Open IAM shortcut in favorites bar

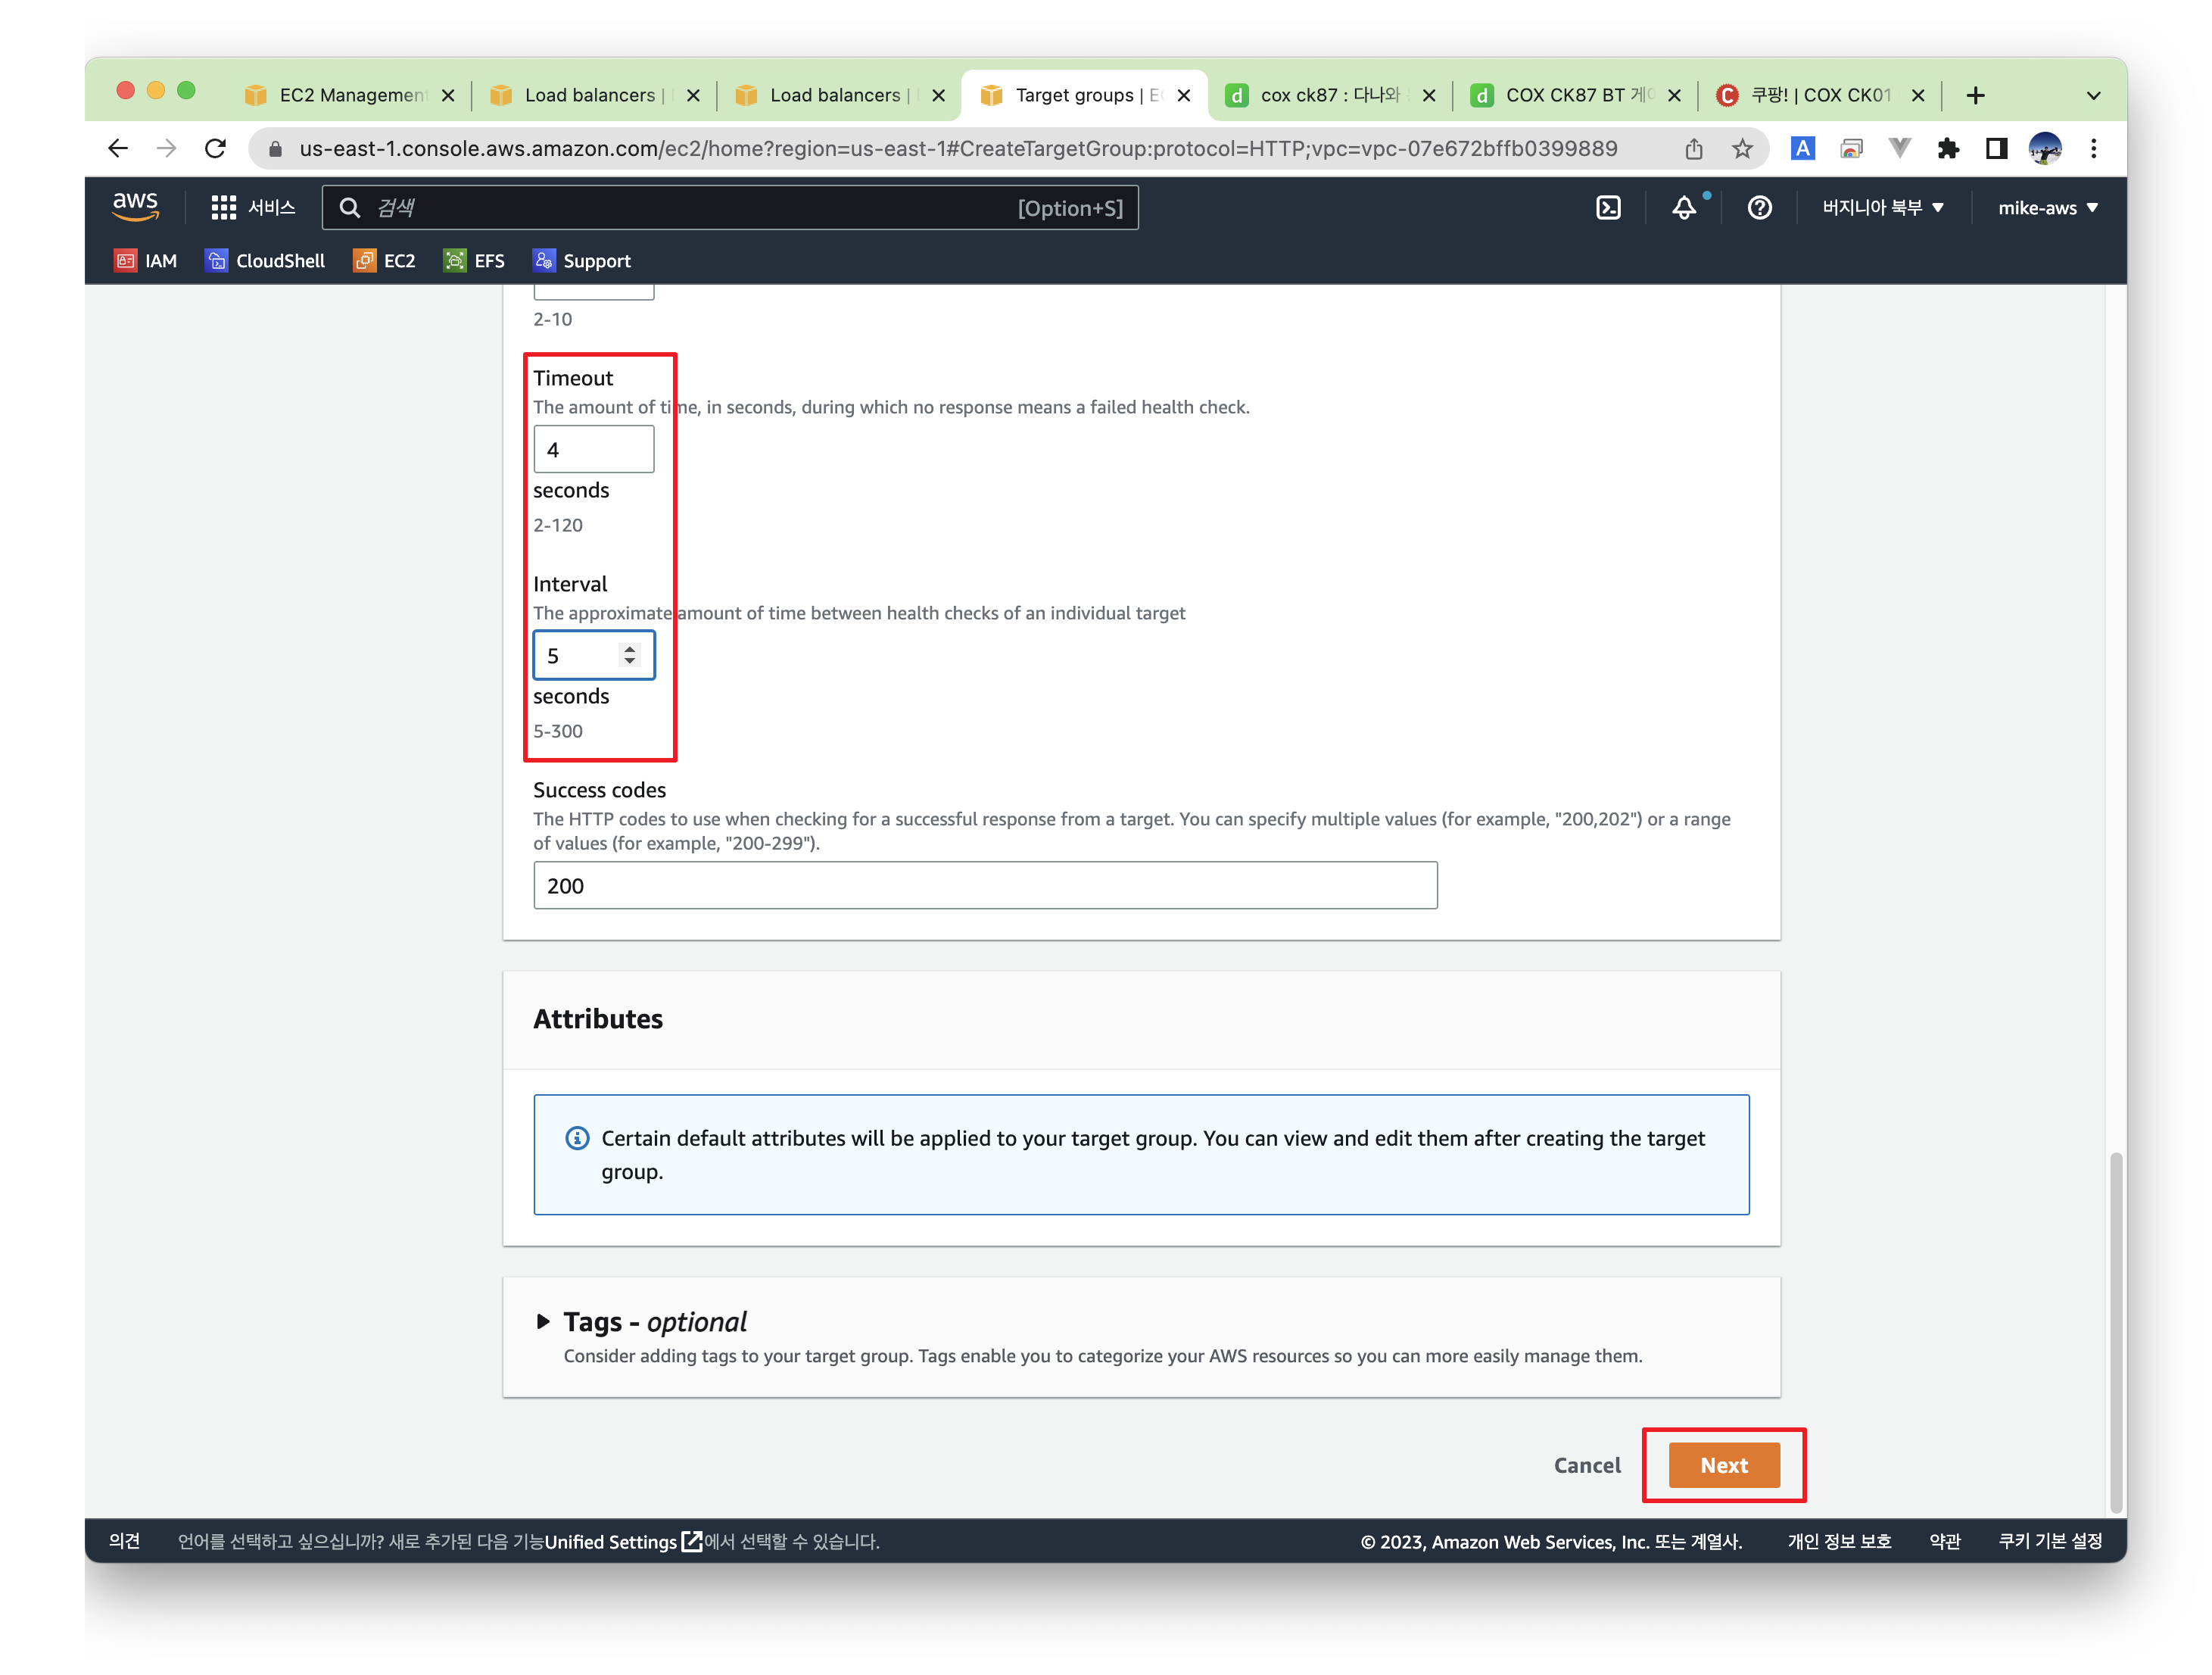[x=146, y=261]
